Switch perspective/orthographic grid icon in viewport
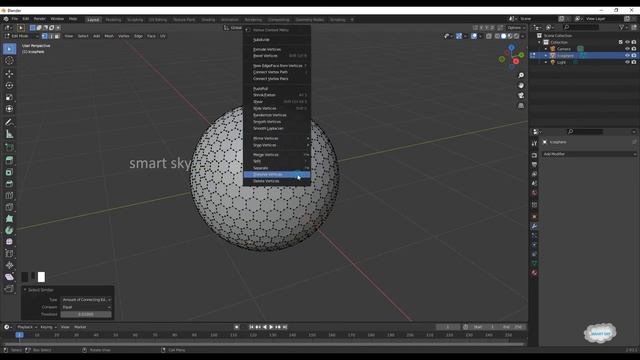Screen dimensions: 640x360 click(x=521, y=106)
